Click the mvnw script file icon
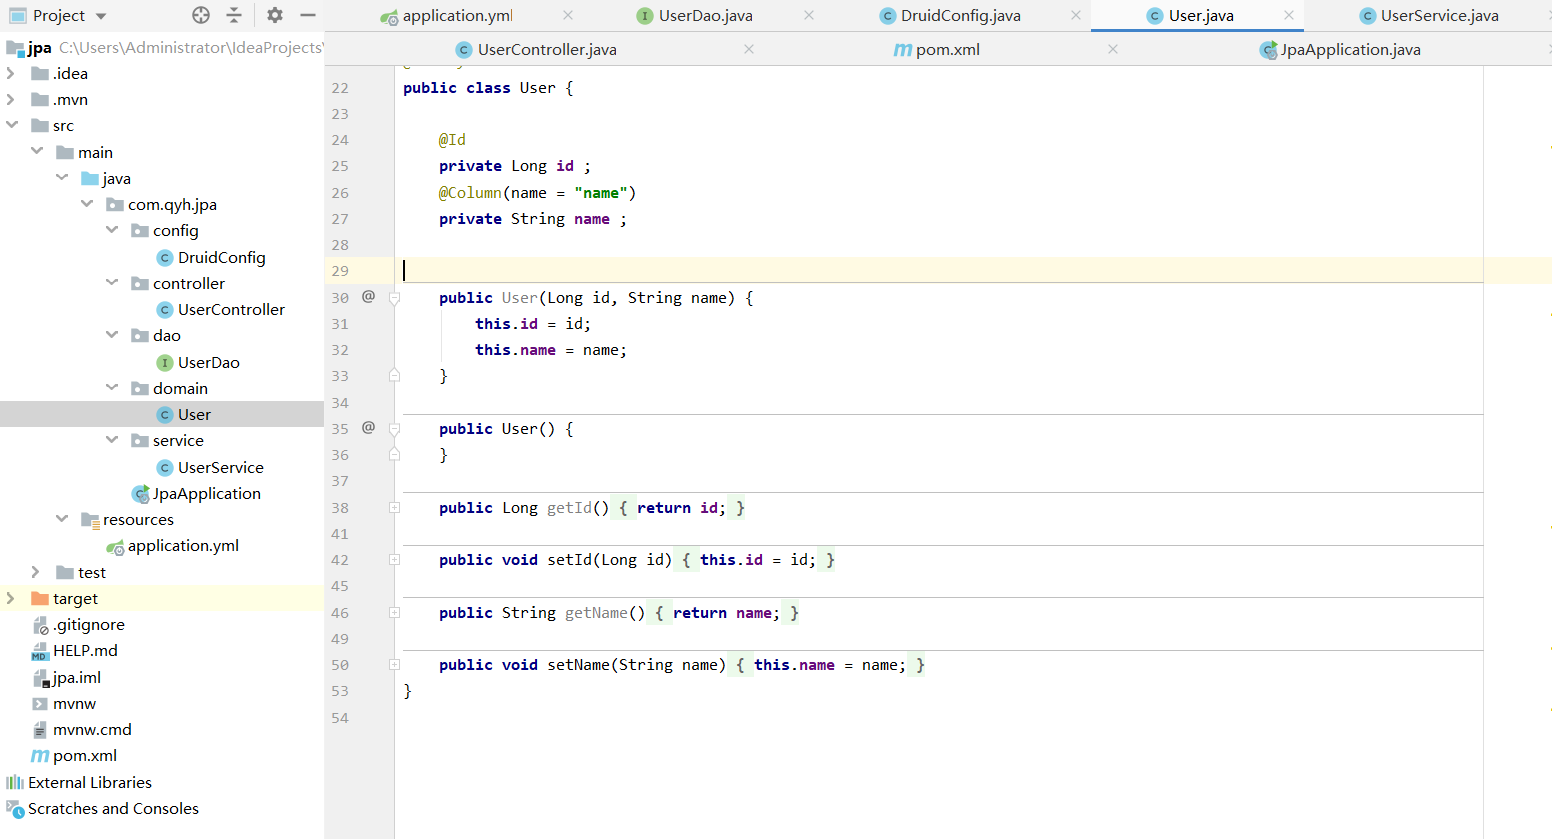1552x839 pixels. [40, 704]
